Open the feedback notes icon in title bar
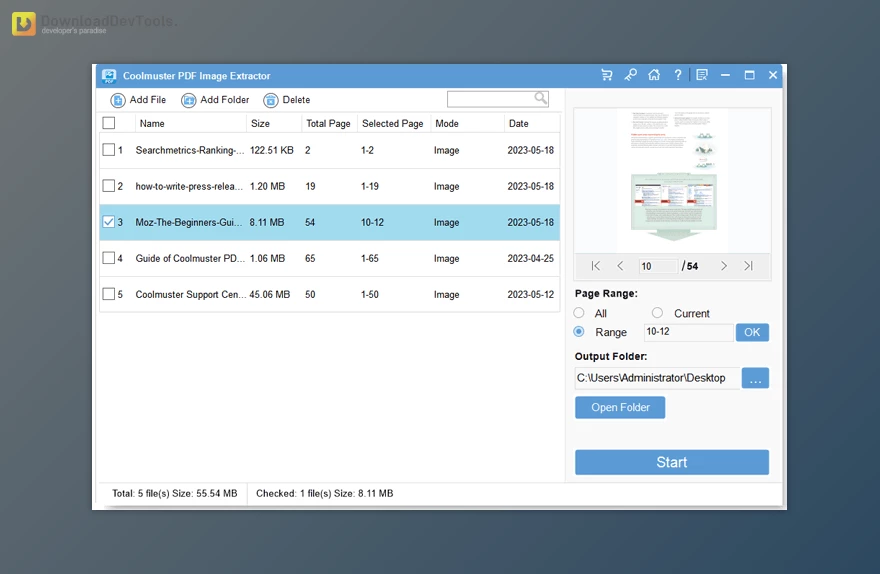 (x=702, y=75)
